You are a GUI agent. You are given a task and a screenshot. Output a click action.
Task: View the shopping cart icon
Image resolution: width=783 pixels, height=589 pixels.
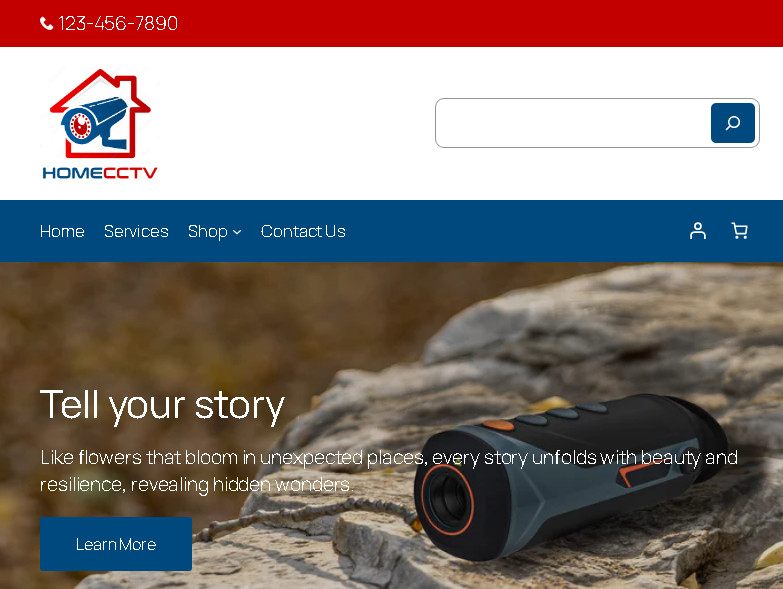(740, 231)
